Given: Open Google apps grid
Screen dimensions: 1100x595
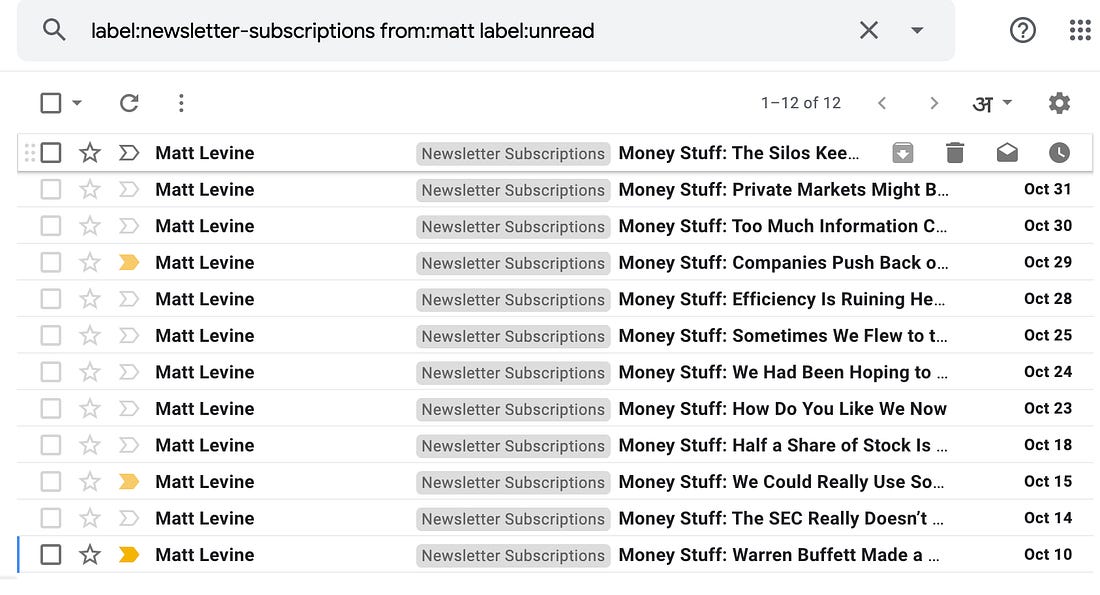Looking at the screenshot, I should pos(1080,30).
